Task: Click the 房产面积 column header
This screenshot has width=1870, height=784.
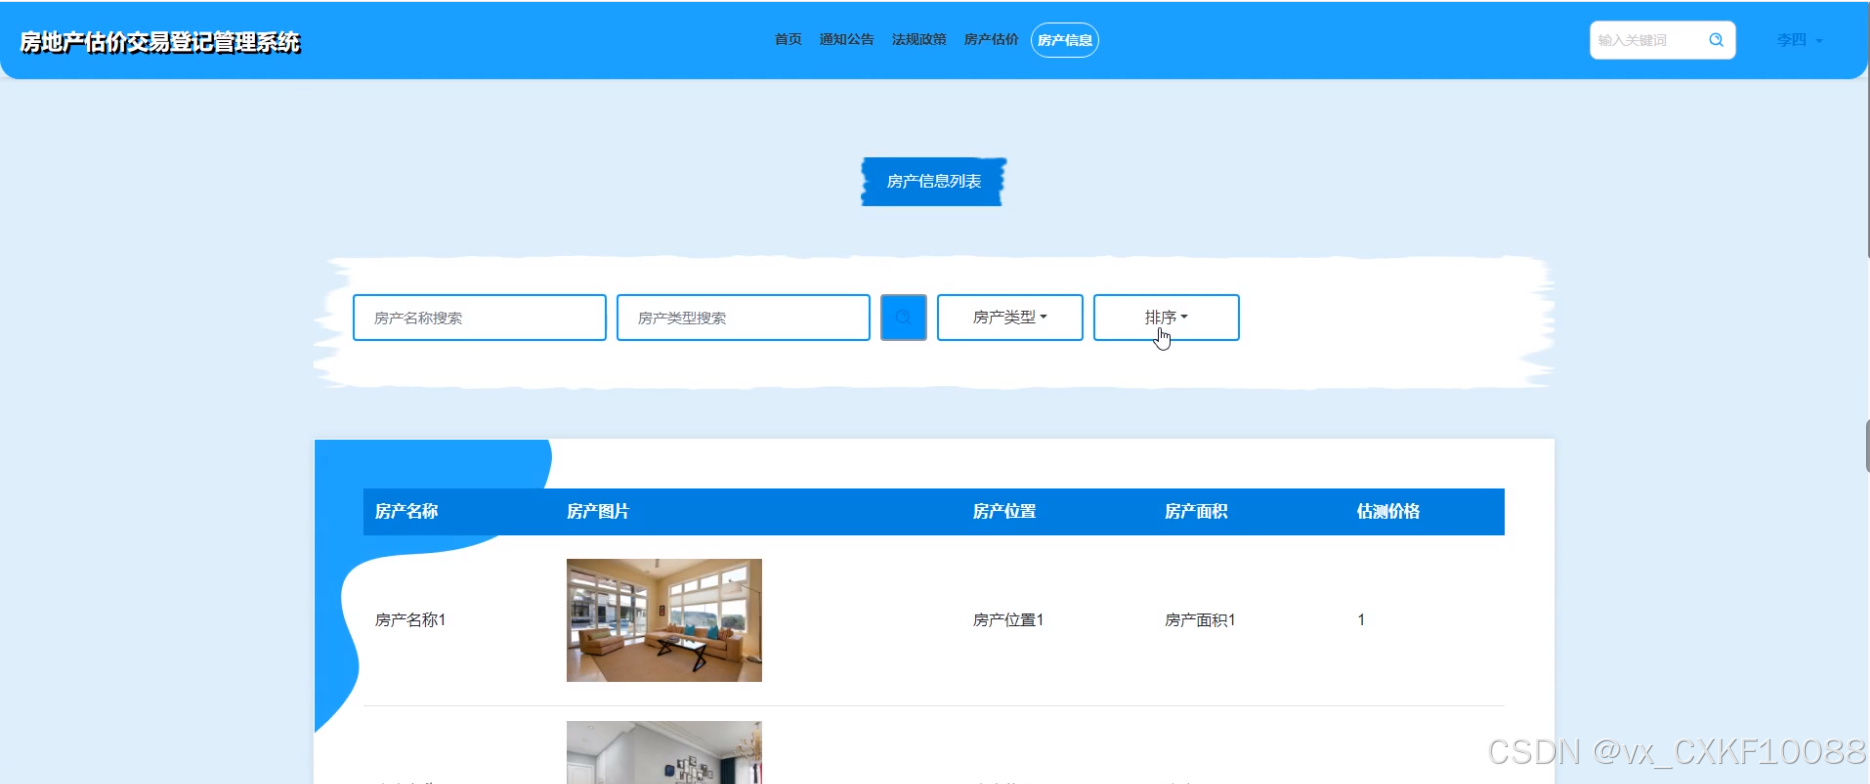Action: (1196, 511)
